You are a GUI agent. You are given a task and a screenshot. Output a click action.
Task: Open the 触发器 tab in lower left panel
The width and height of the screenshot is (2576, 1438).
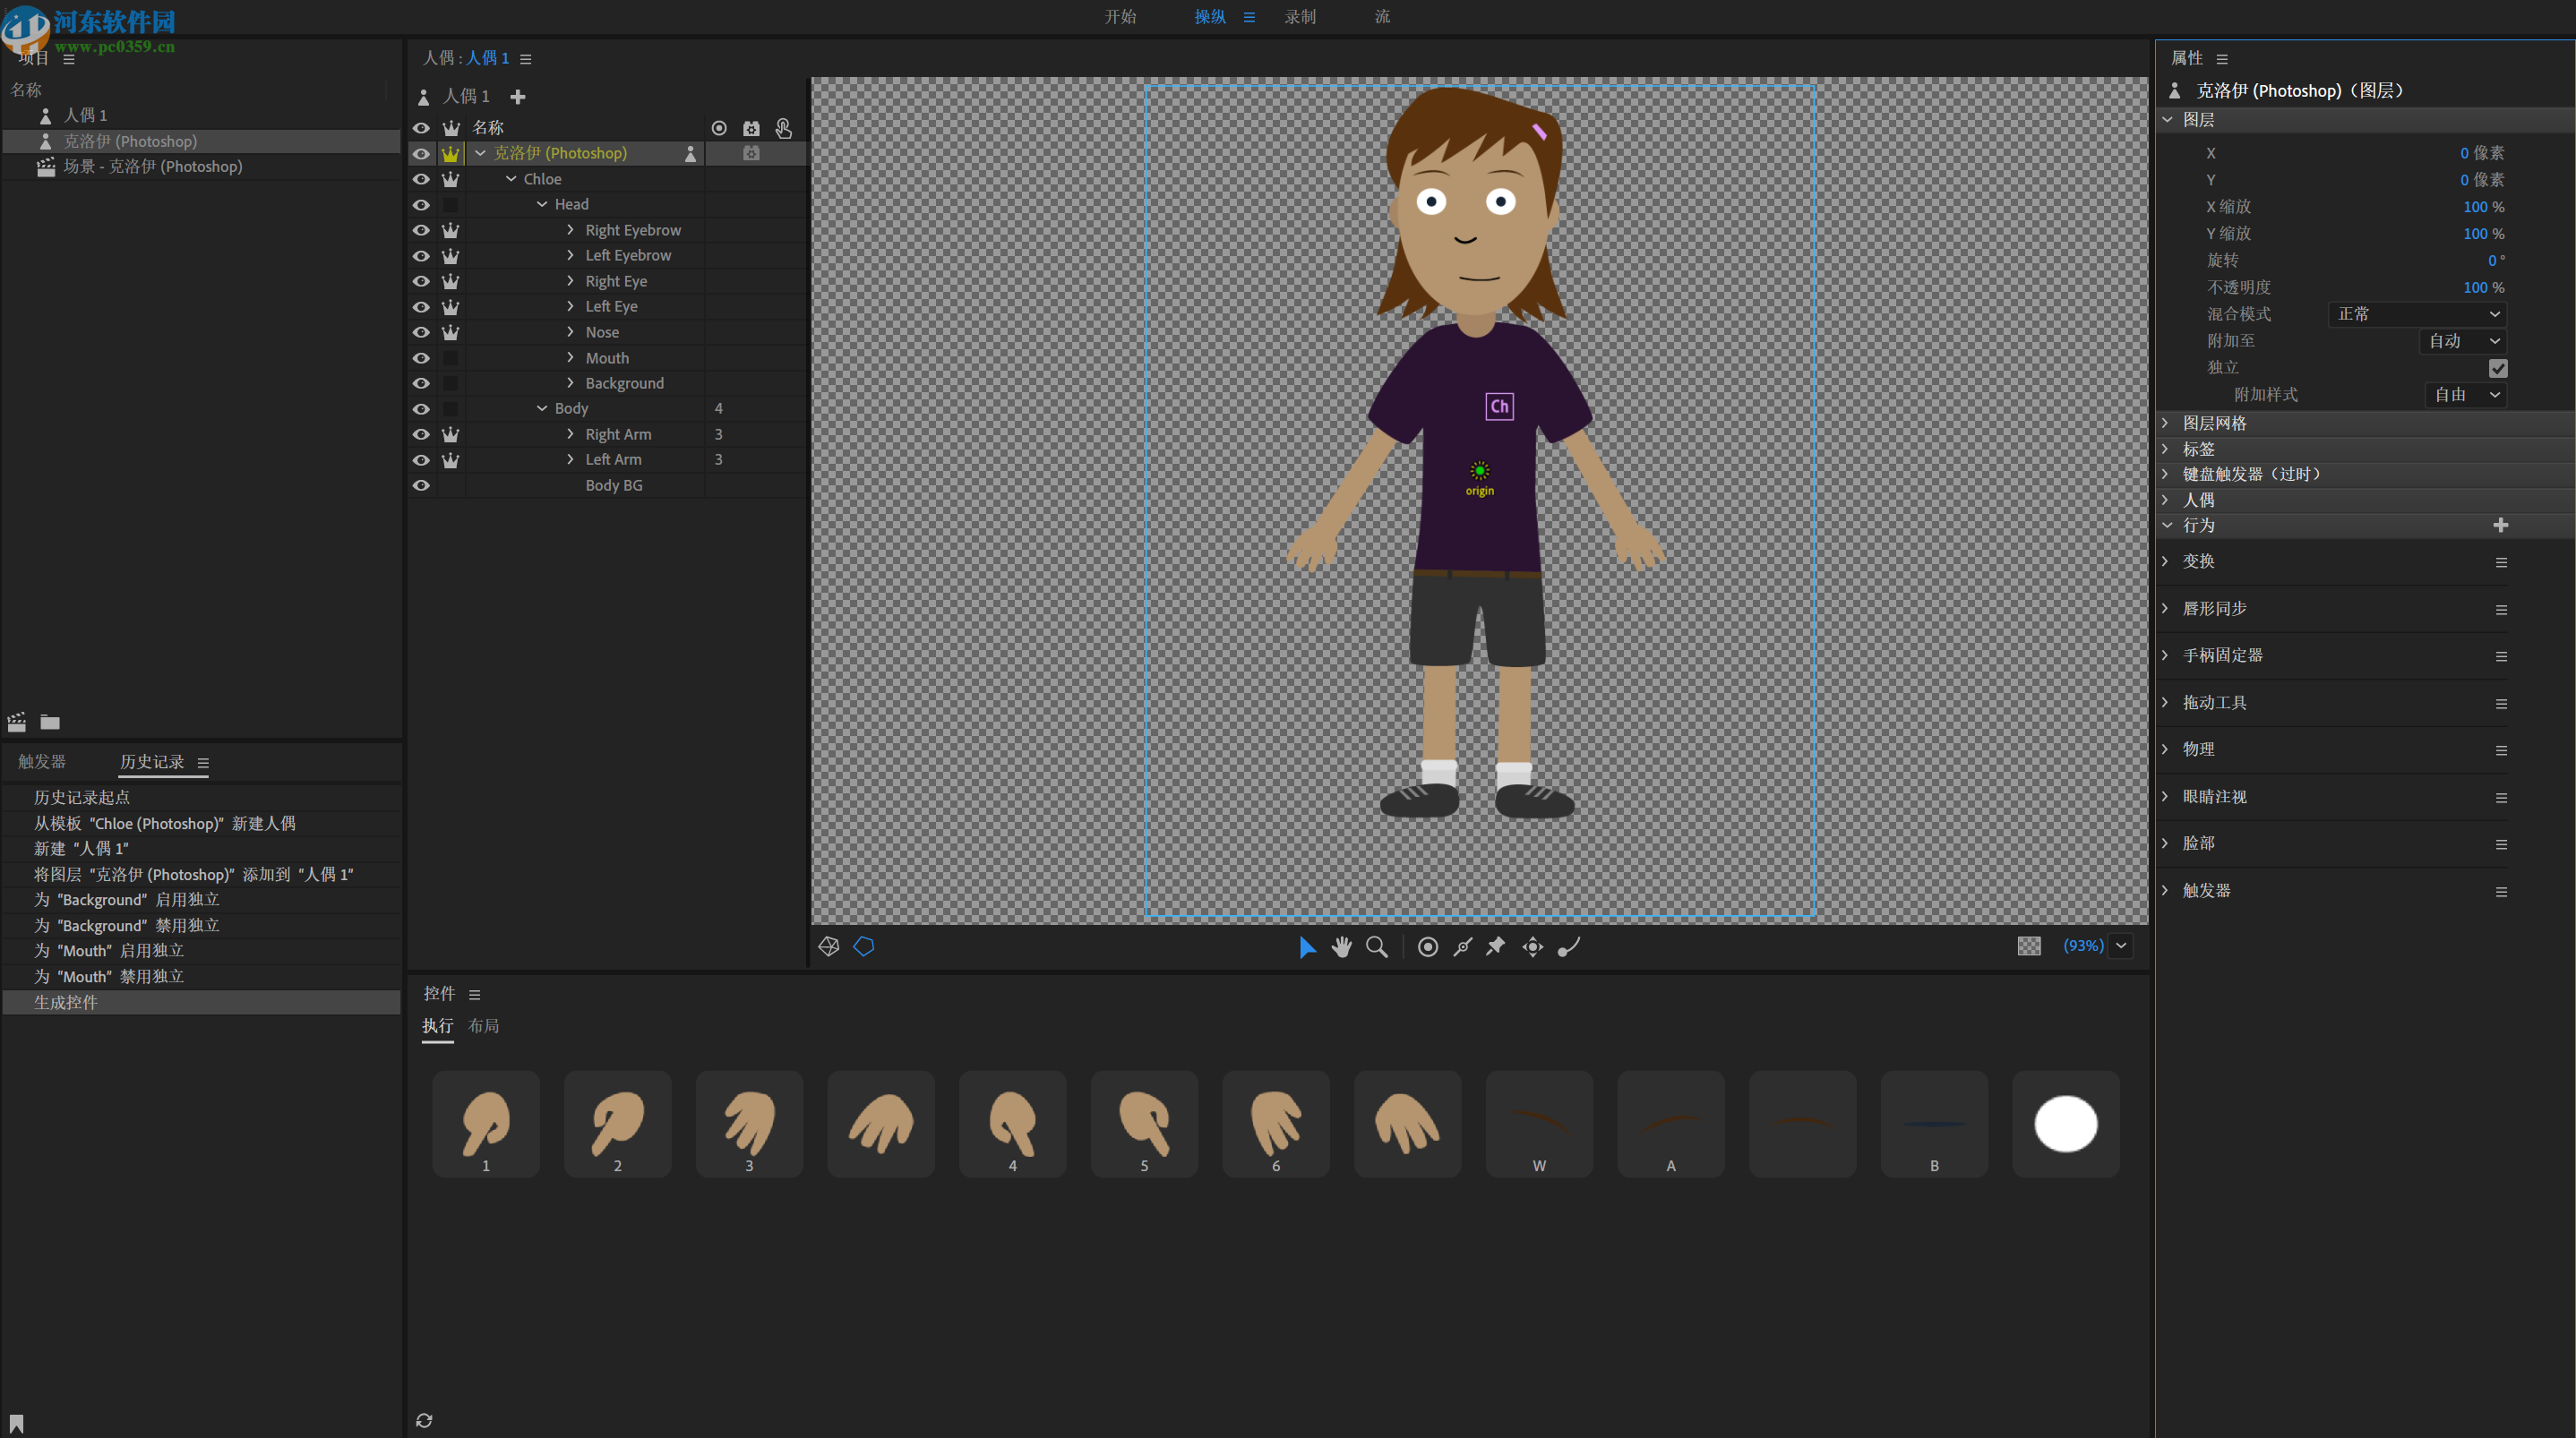point(41,761)
